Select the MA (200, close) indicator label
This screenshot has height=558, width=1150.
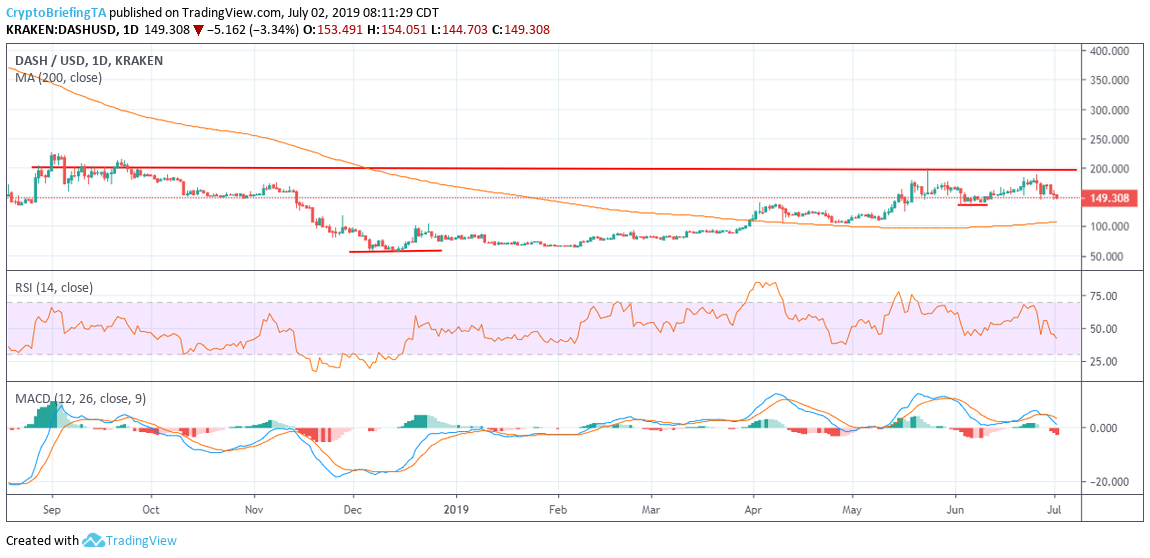pos(59,77)
